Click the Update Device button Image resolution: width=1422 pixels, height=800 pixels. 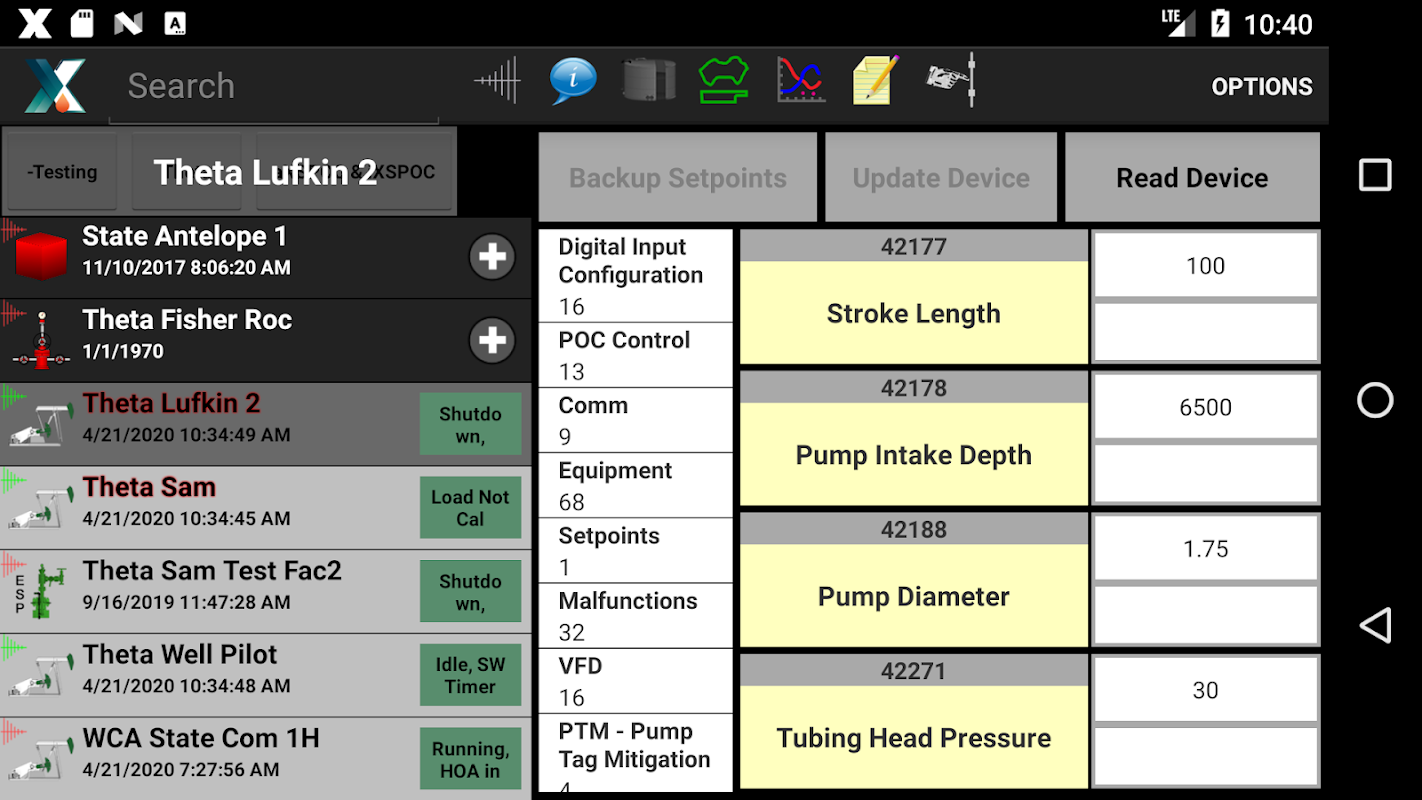tap(941, 178)
